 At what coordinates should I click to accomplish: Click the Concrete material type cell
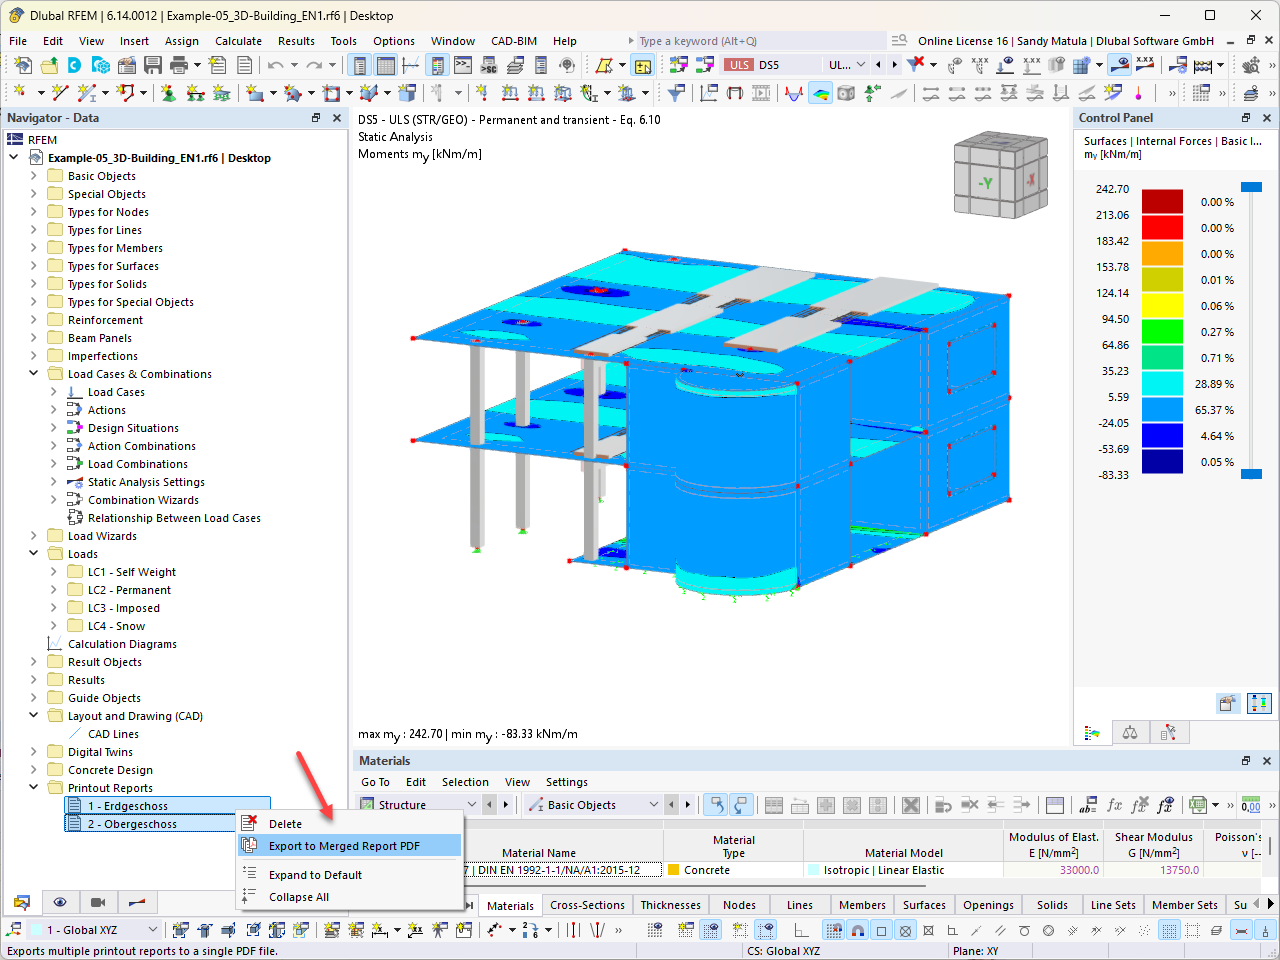pos(733,870)
